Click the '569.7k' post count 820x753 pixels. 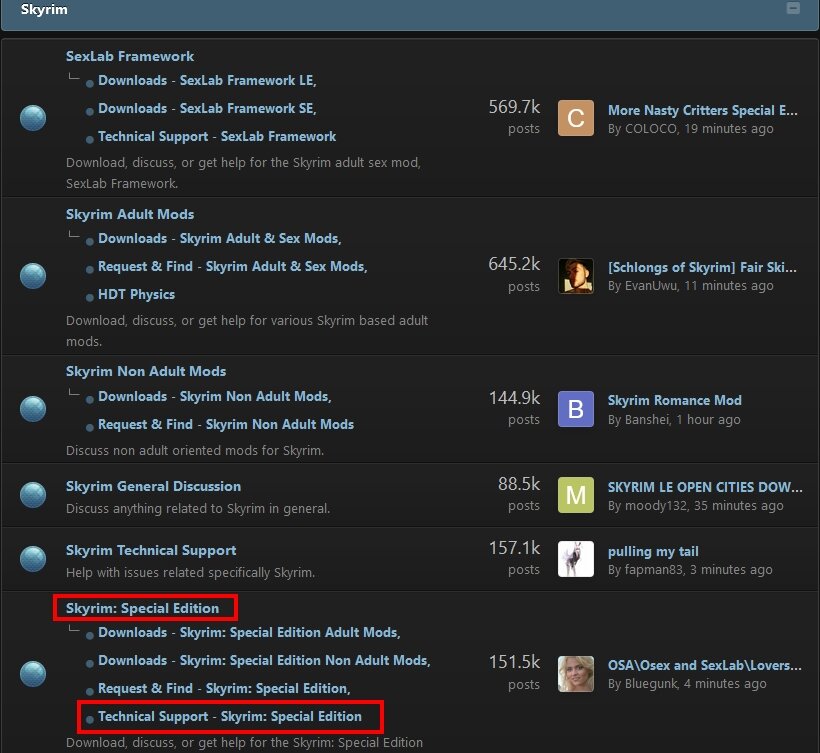tap(514, 107)
